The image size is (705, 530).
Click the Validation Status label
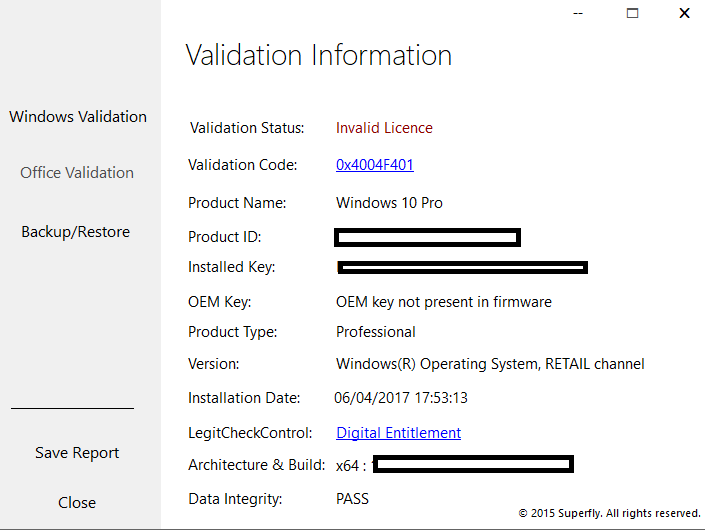point(247,128)
